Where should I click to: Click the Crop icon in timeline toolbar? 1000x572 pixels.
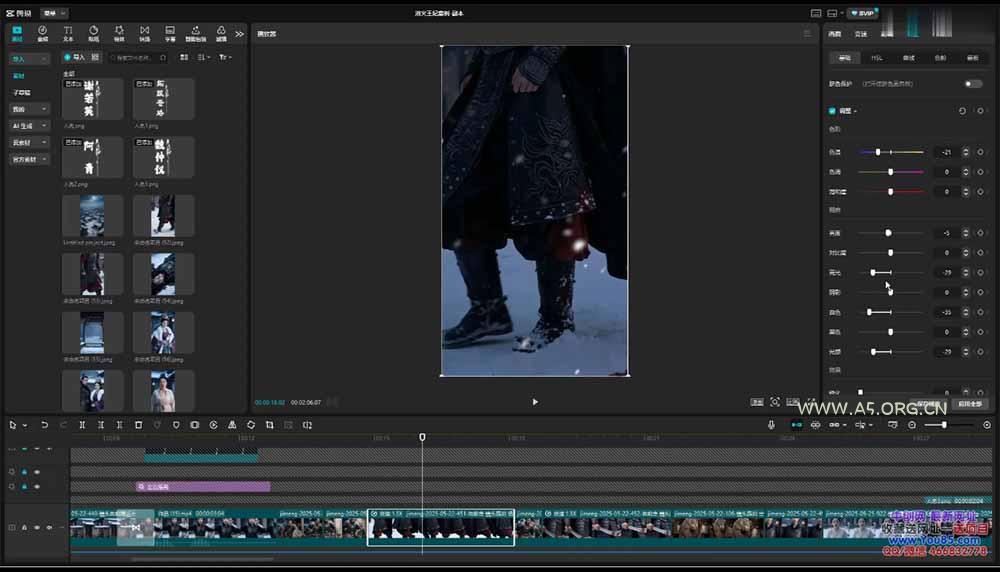point(270,425)
